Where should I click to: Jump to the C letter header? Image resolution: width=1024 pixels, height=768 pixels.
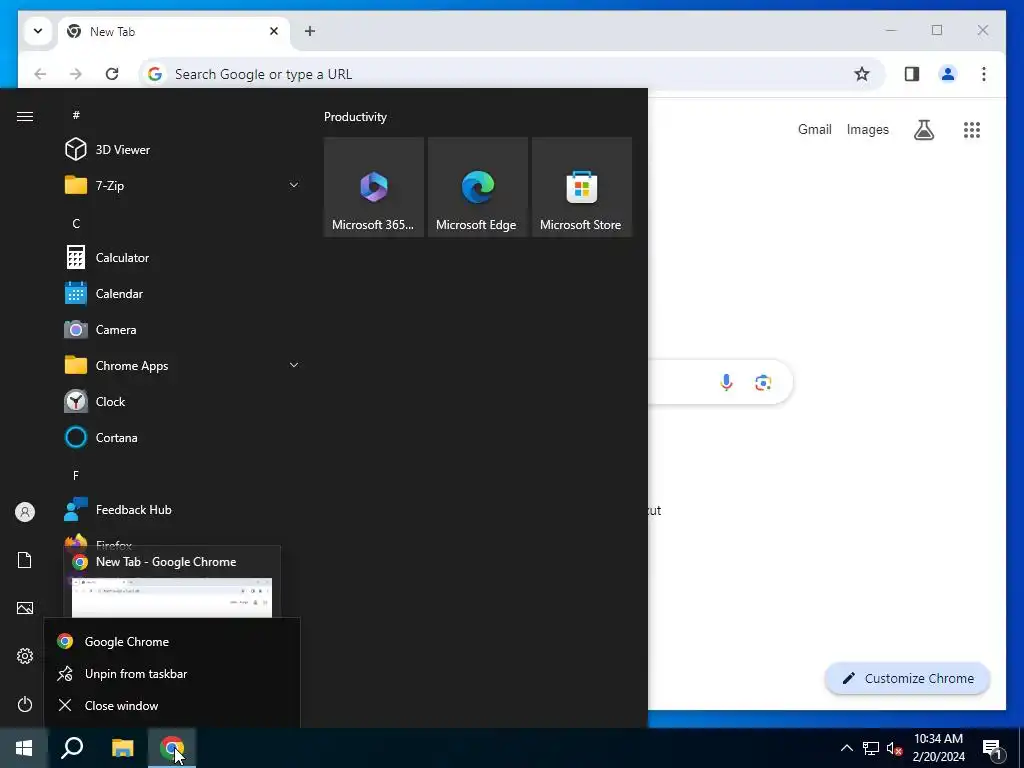(x=76, y=223)
